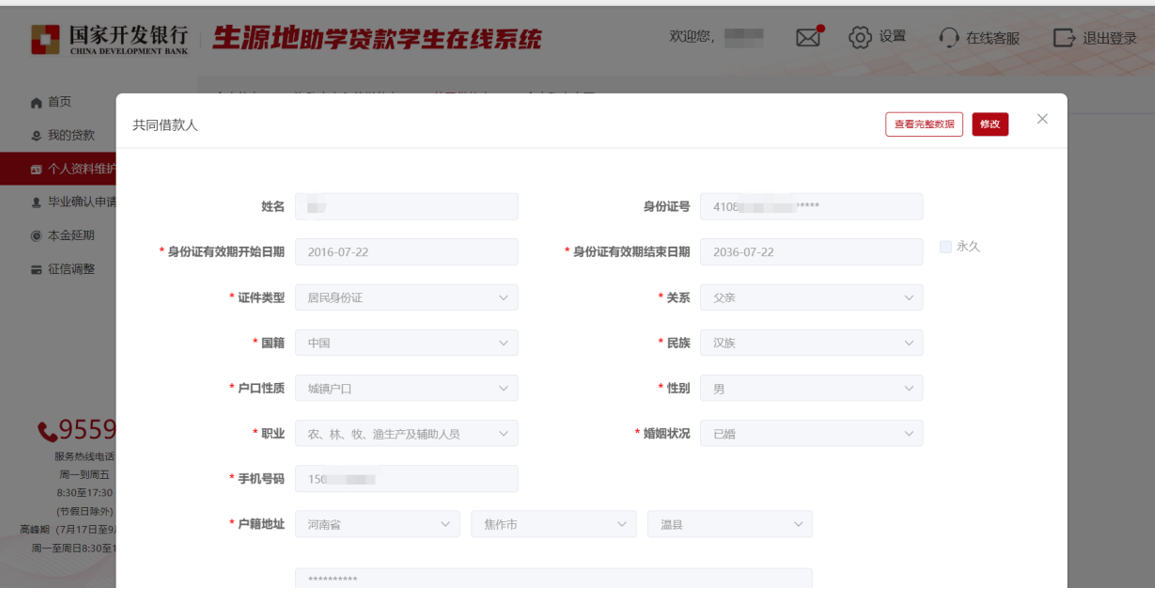The width and height of the screenshot is (1155, 611).
Task: Click the home icon beside 首页
Action: point(36,102)
